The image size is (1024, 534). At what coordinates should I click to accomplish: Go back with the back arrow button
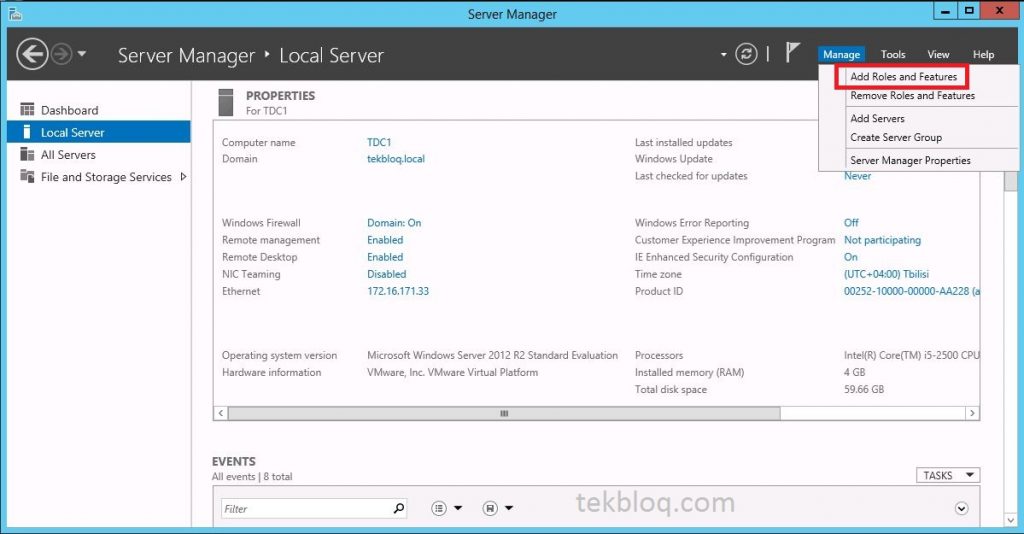coord(32,54)
